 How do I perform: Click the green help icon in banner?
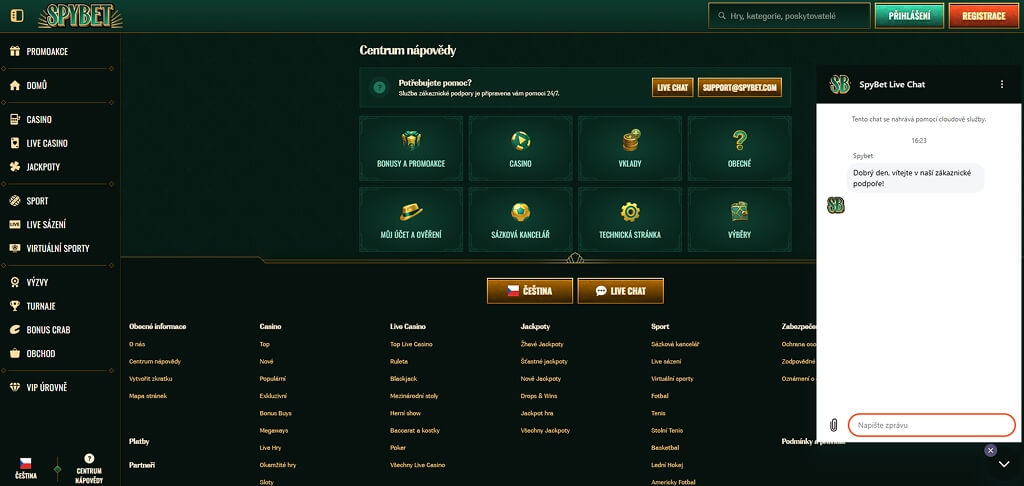[x=378, y=88]
